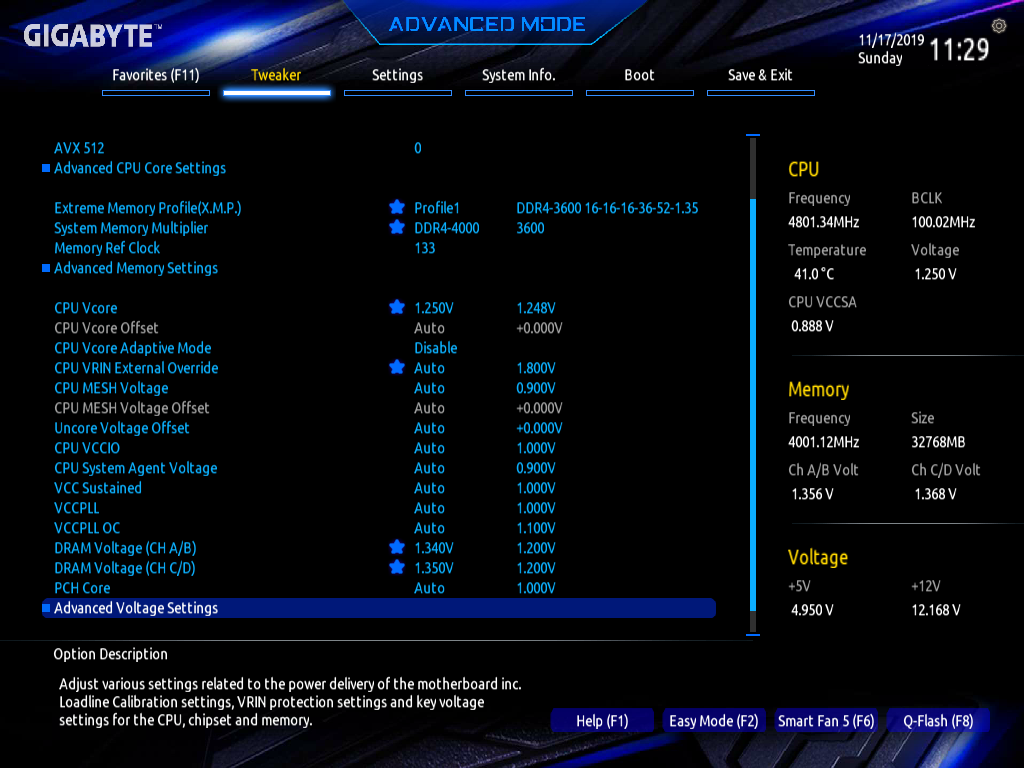
Task: Click the square bullet beside Advanced Memory Settings
Action: coord(46,268)
